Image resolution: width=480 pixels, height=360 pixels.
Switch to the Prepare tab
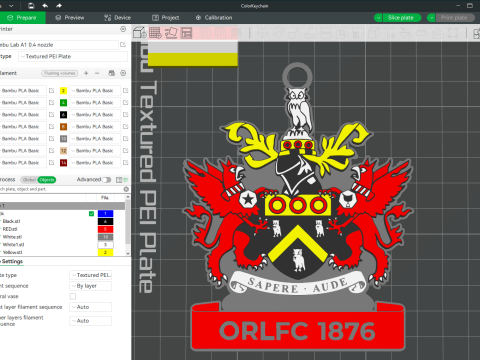point(22,18)
